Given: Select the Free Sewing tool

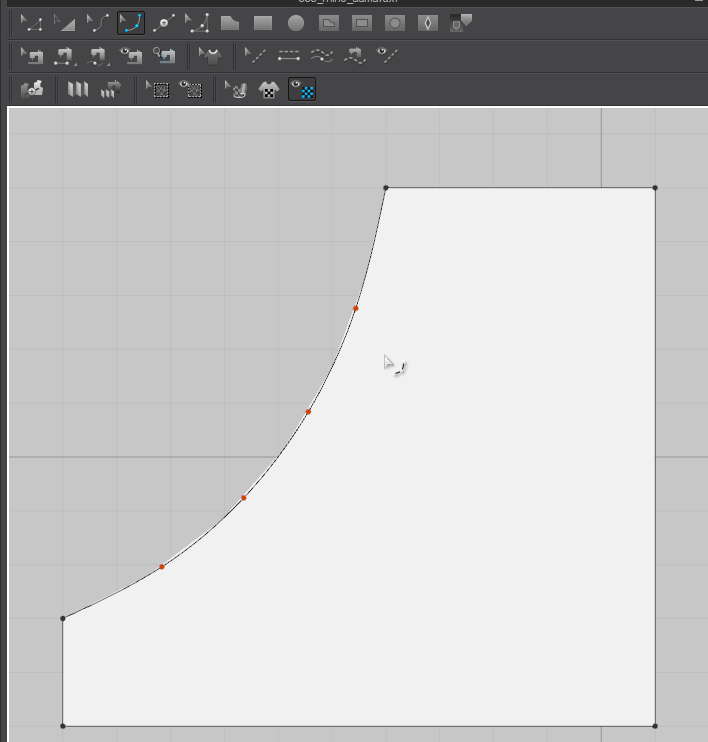Looking at the screenshot, I should click(x=98, y=56).
